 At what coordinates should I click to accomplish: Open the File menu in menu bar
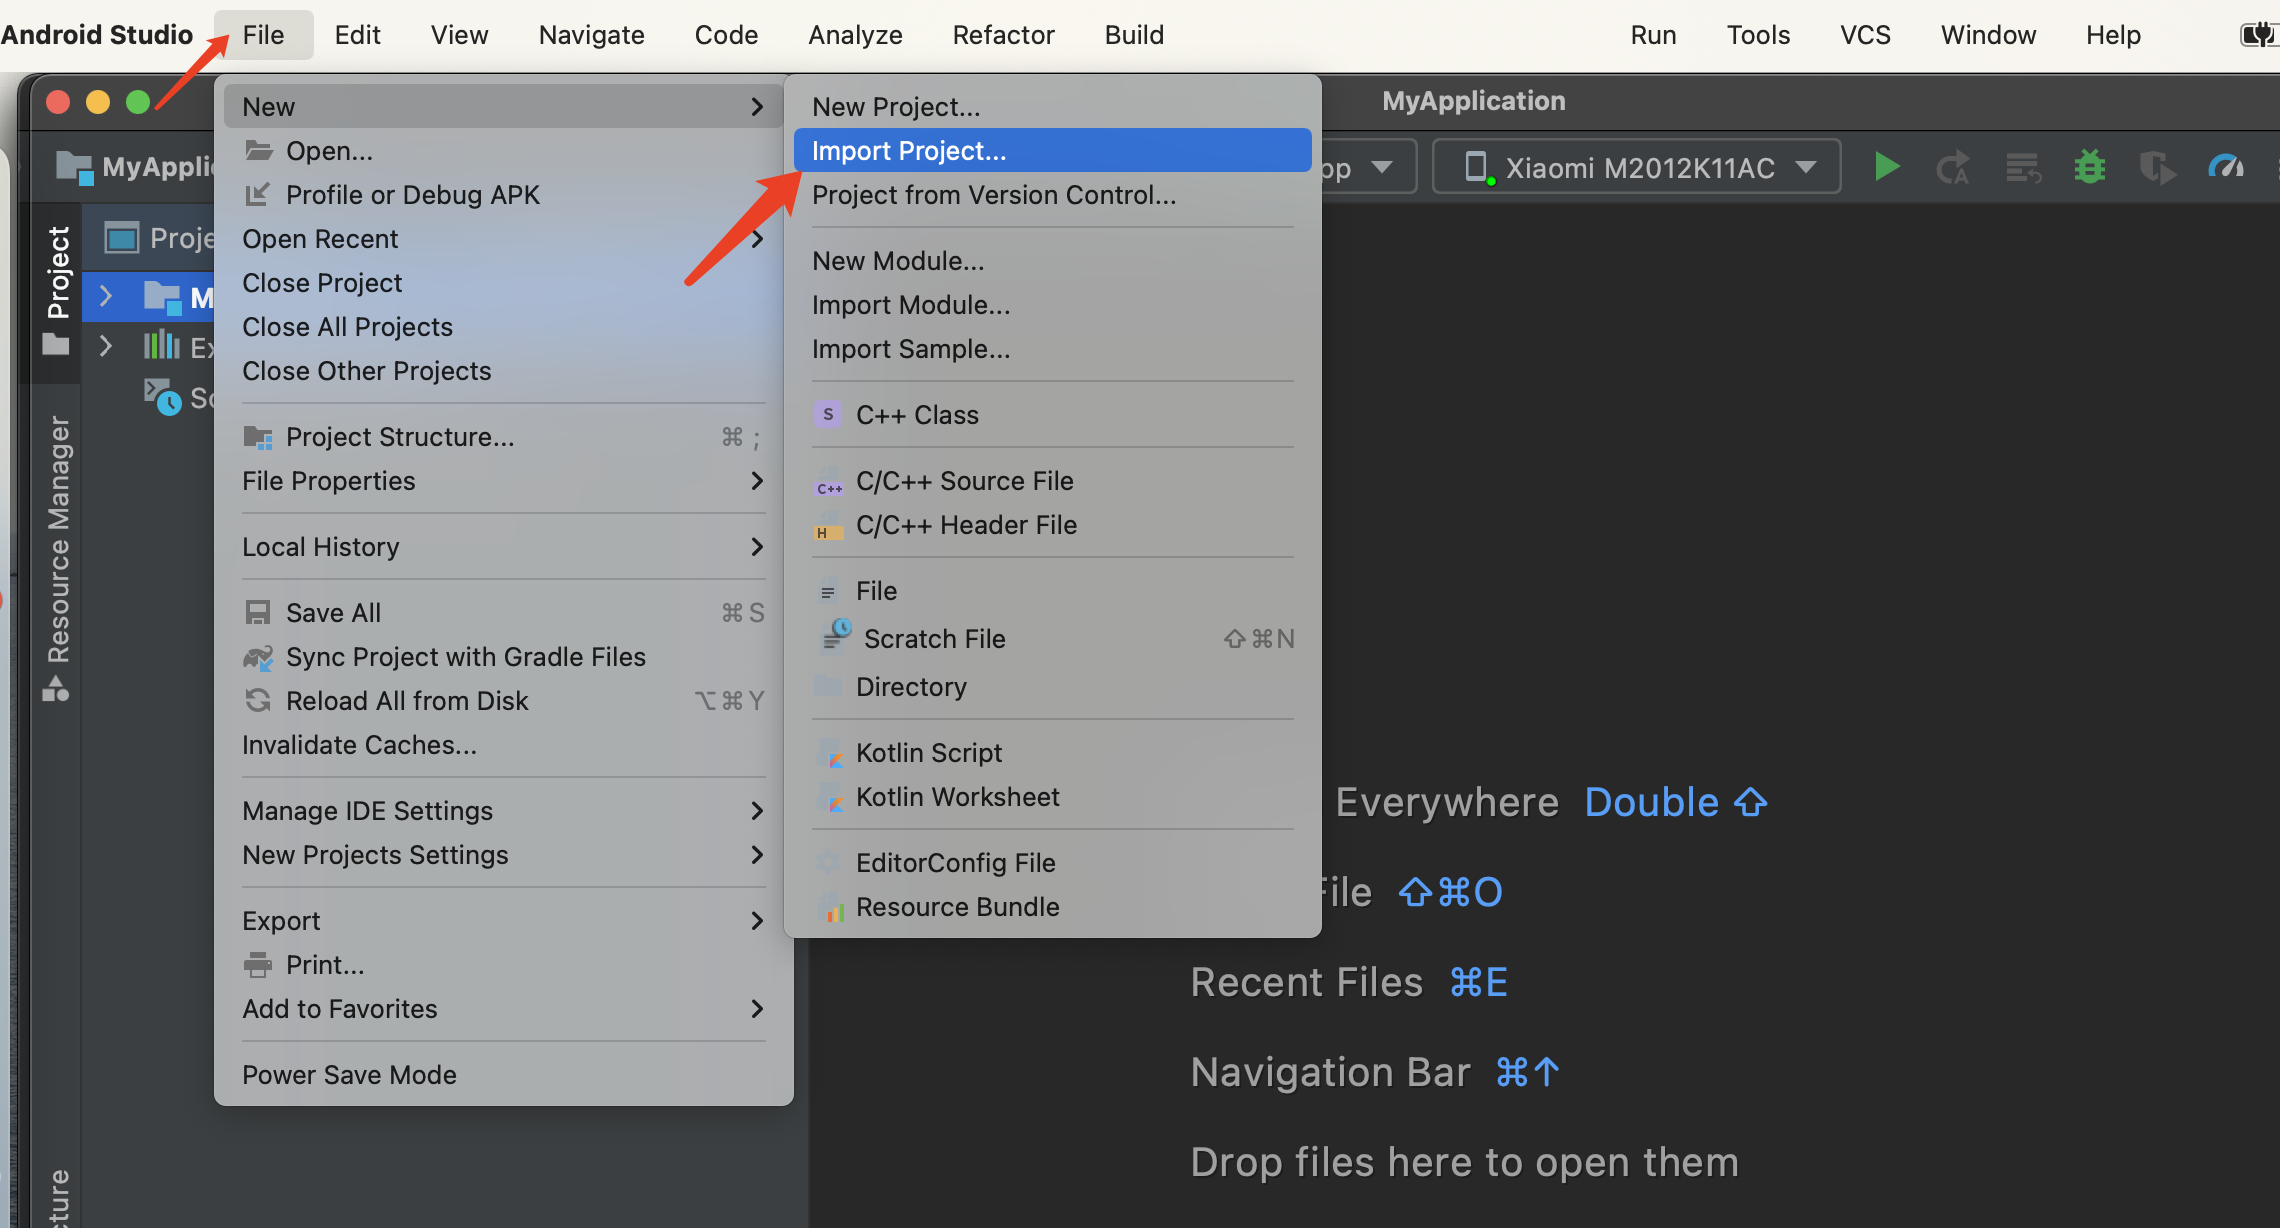[x=264, y=35]
